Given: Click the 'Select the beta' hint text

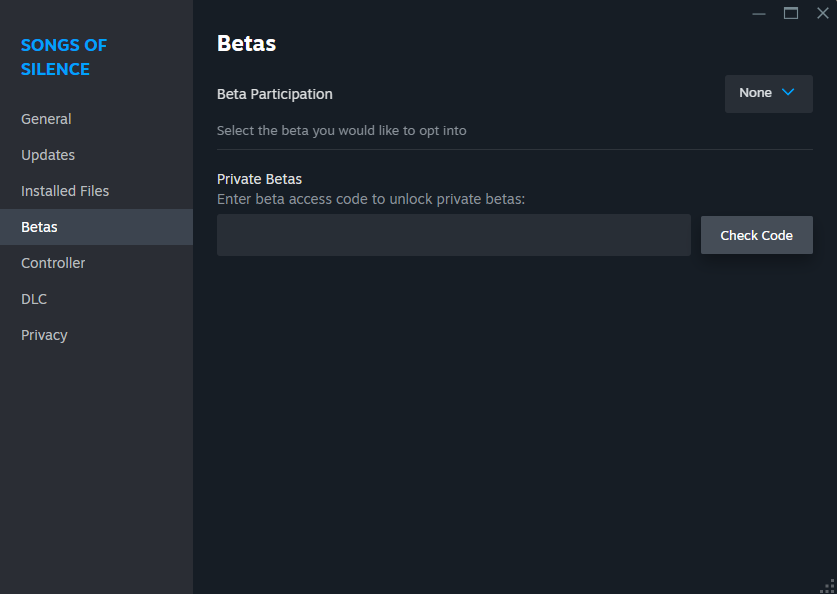Looking at the screenshot, I should (341, 130).
